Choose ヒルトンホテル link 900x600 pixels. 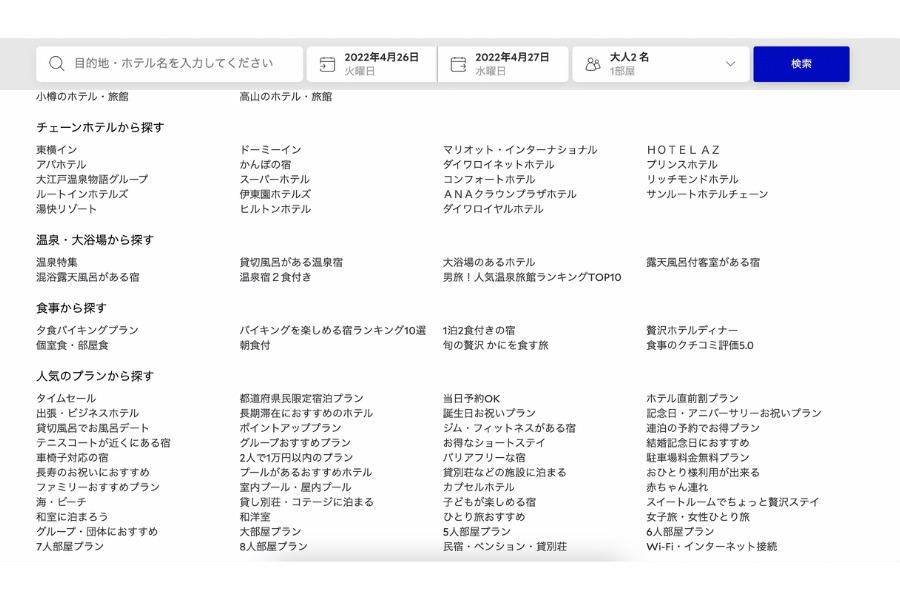[x=275, y=209]
